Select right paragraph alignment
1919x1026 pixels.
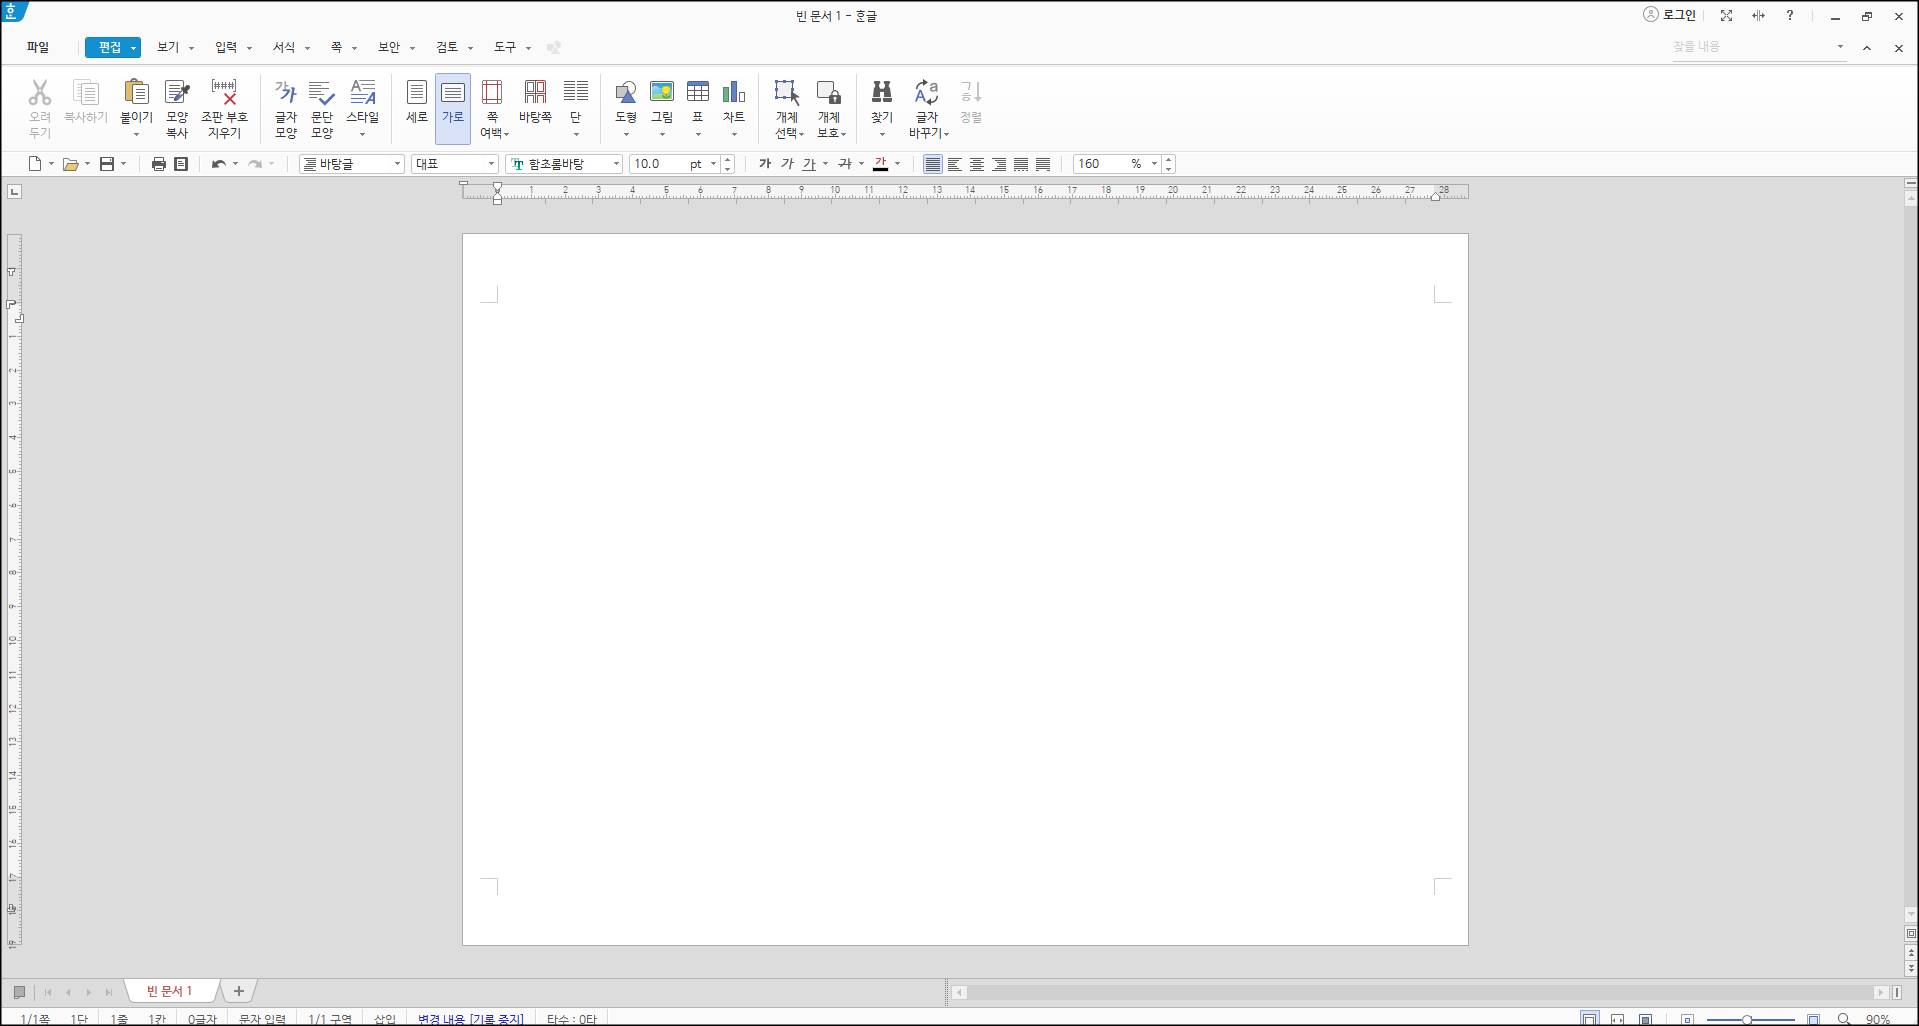pos(999,164)
